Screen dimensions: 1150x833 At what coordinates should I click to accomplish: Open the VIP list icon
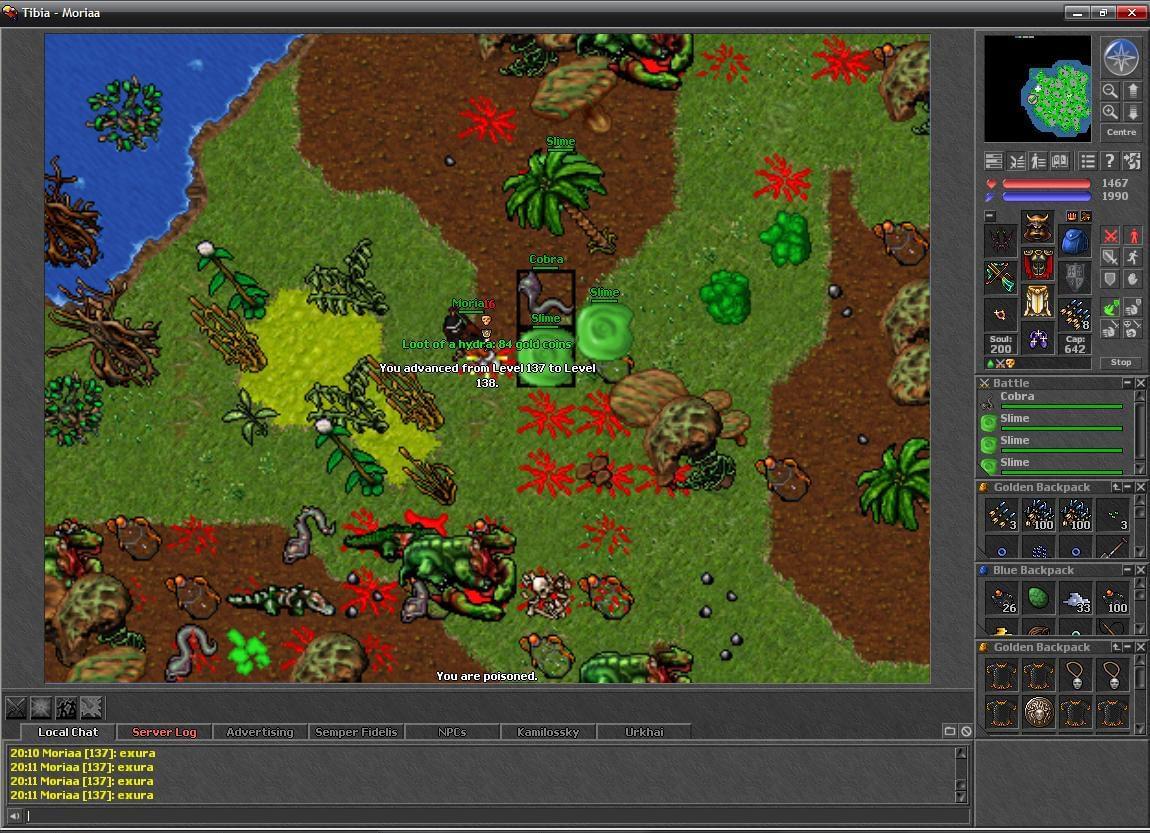tap(1039, 161)
